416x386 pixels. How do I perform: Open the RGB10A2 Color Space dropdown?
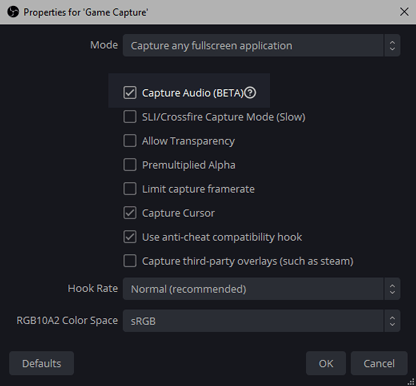coord(261,321)
